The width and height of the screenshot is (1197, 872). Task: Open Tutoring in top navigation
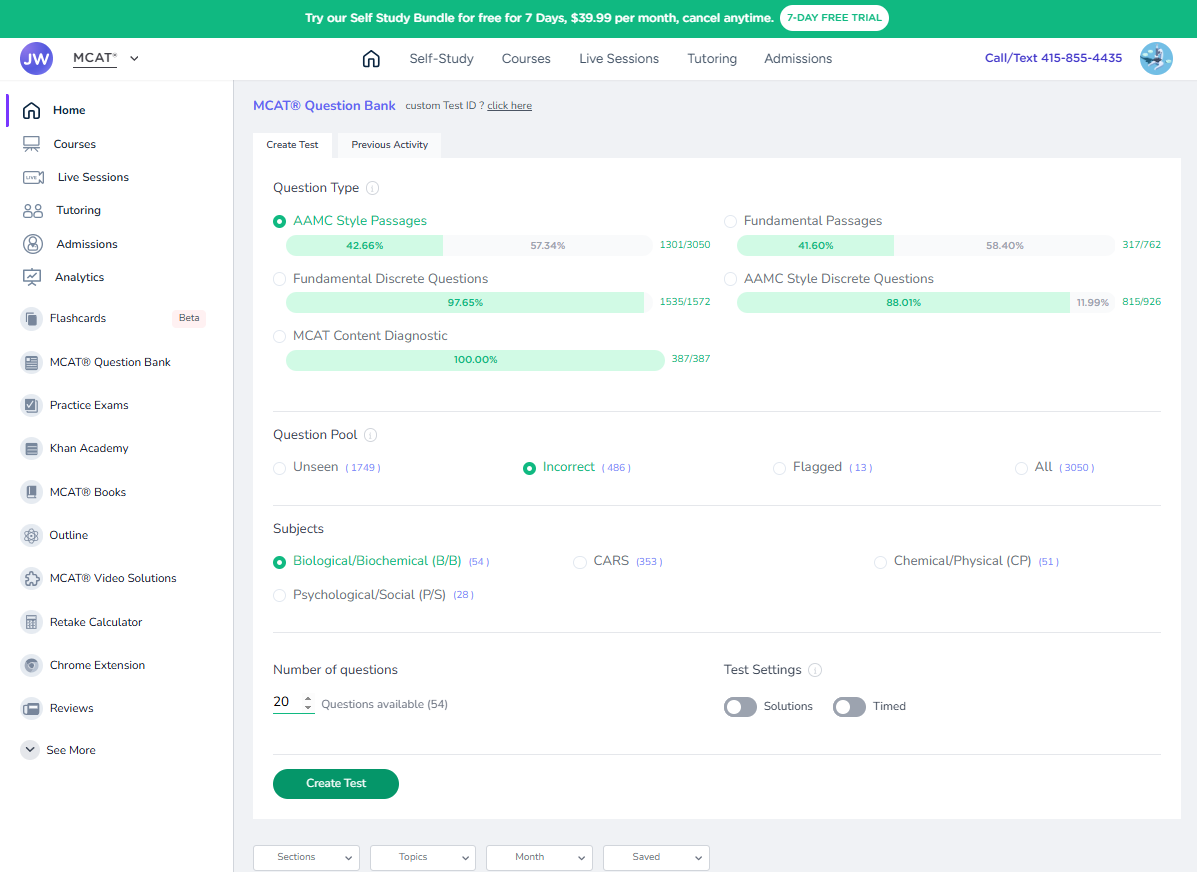(x=712, y=59)
